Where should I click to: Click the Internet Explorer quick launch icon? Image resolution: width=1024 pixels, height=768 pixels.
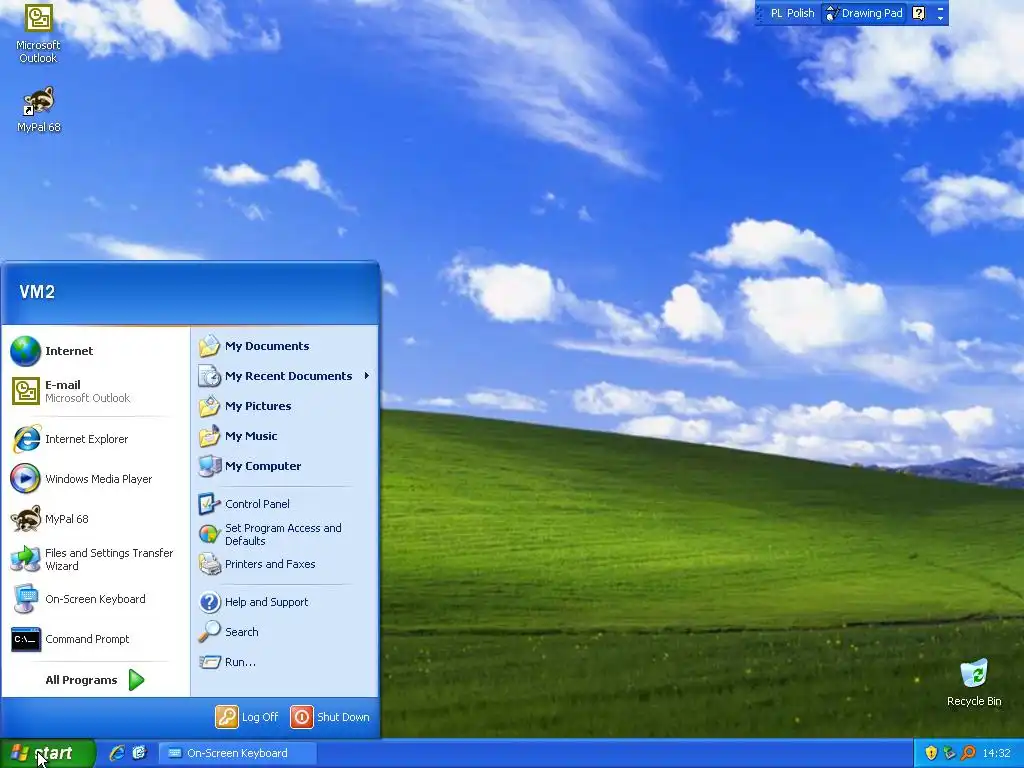[117, 753]
